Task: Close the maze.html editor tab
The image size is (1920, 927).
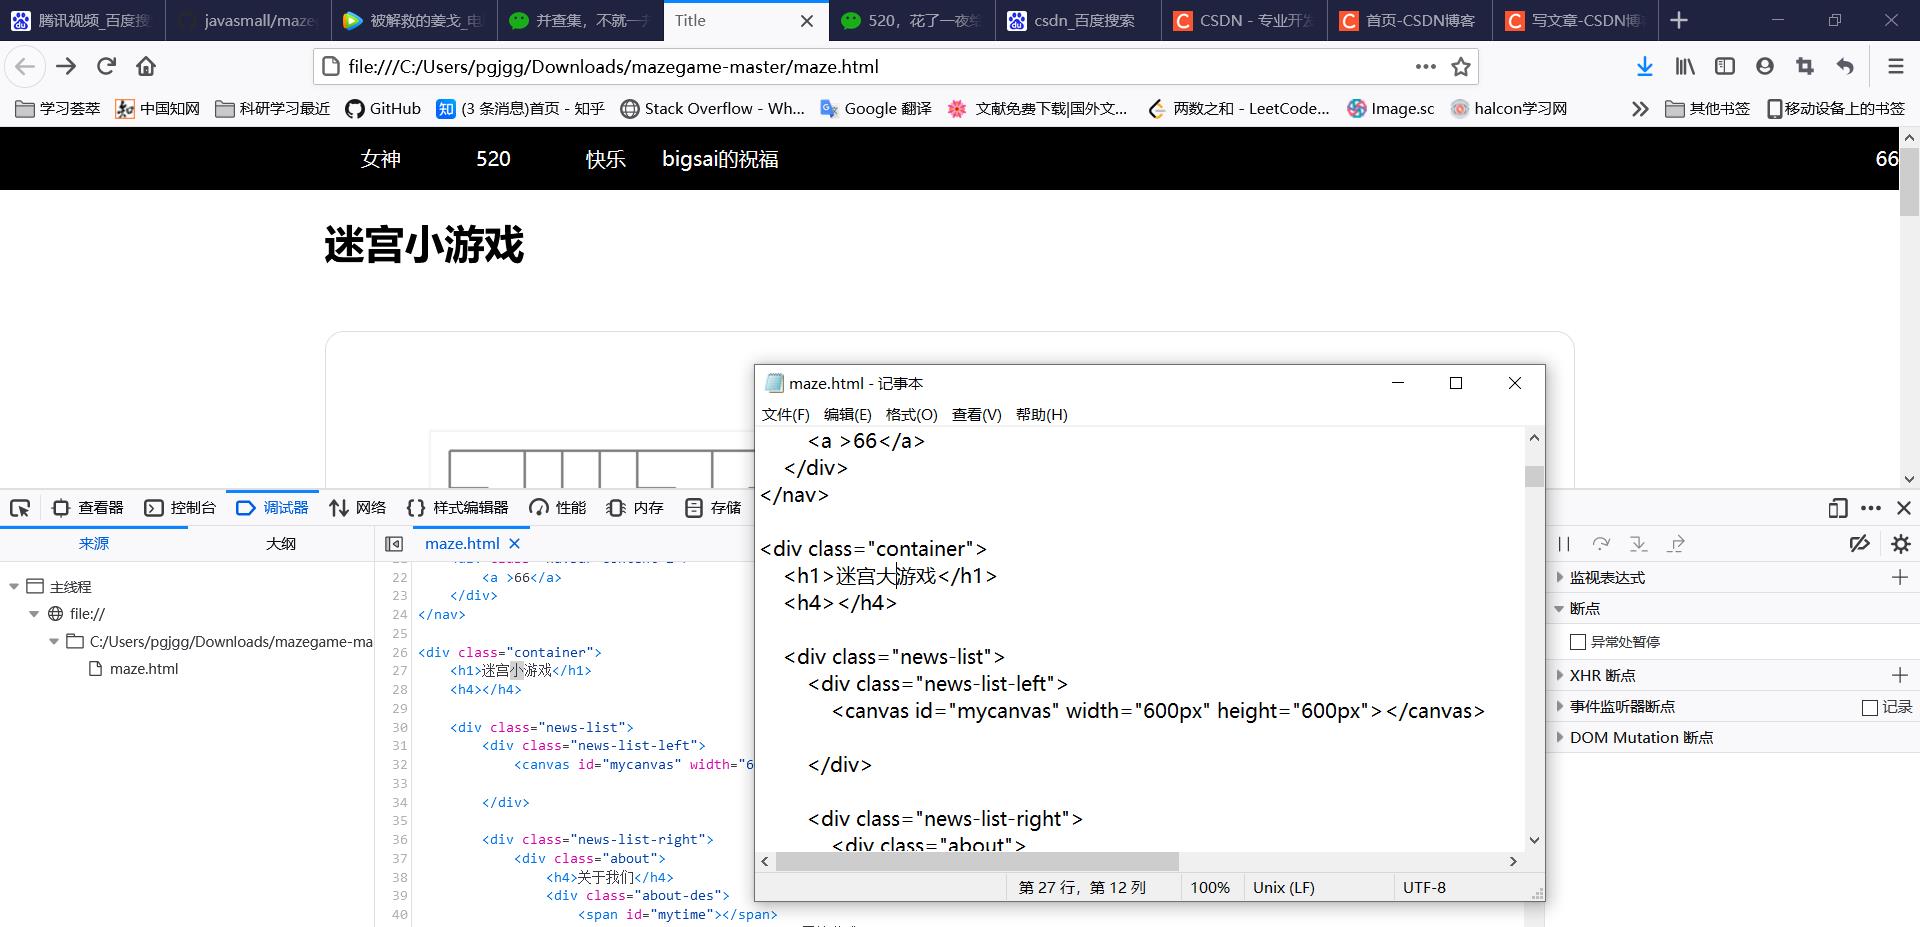Action: pyautogui.click(x=515, y=544)
